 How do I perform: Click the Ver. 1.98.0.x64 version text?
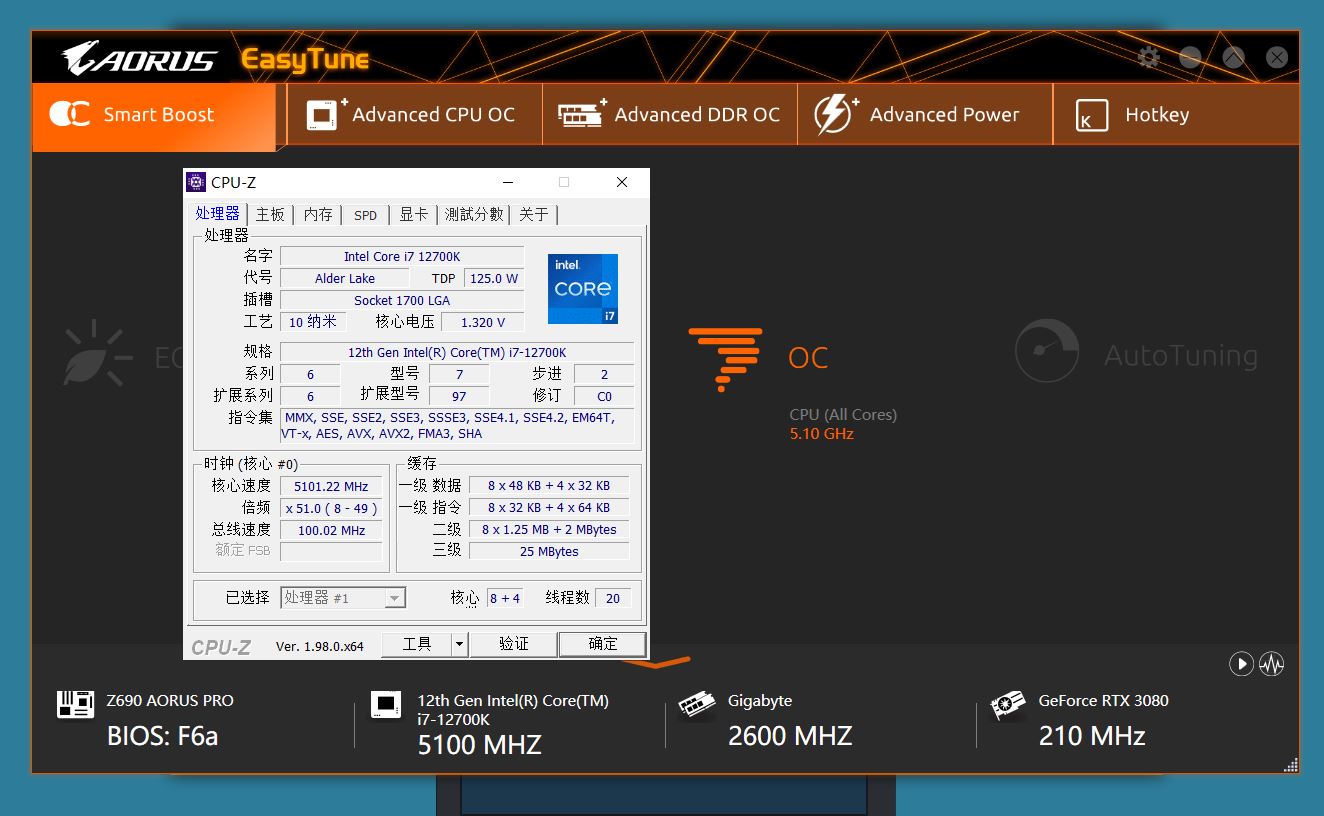[320, 647]
